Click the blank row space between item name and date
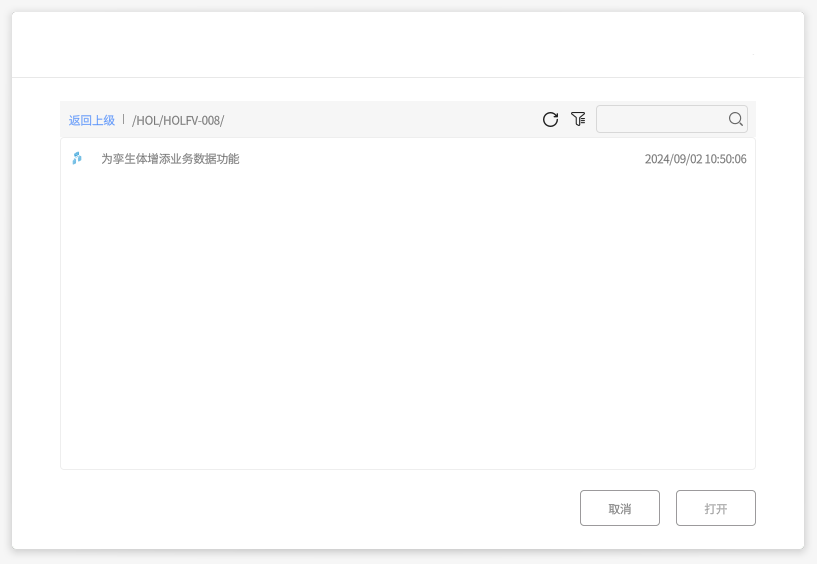817x564 pixels. point(440,159)
